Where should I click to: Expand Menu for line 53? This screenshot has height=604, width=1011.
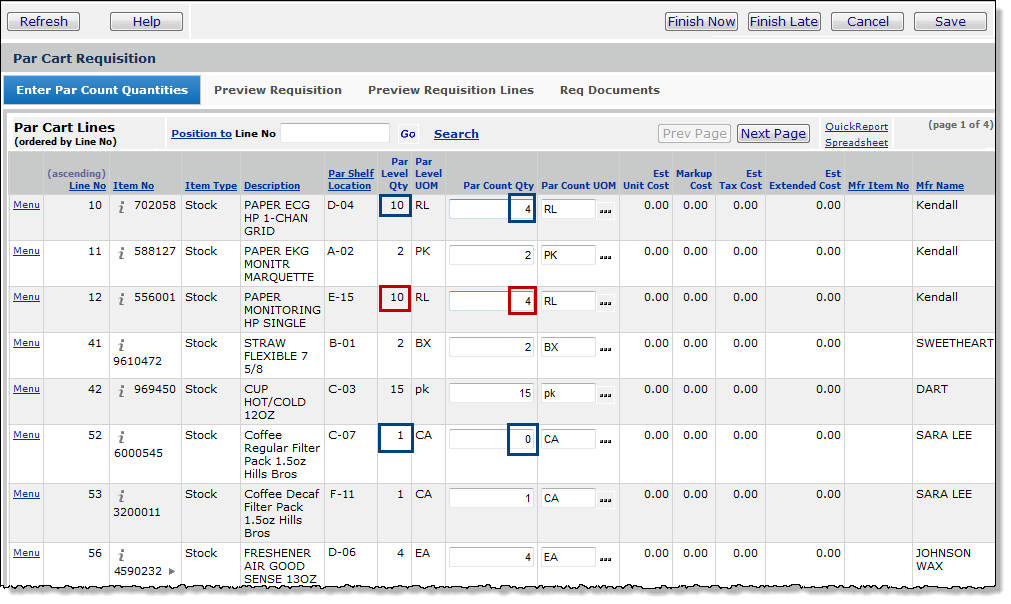click(x=26, y=494)
